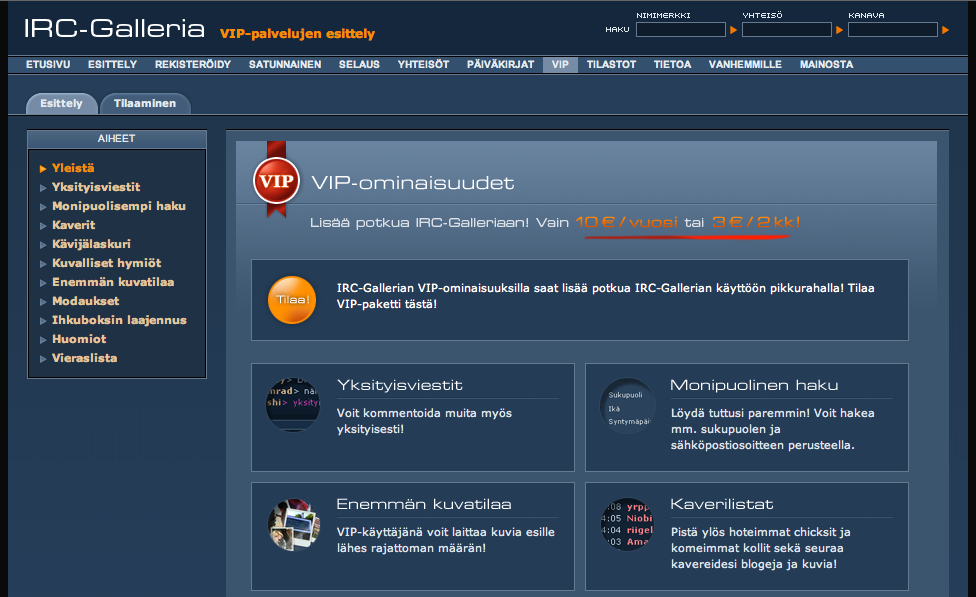Viewport: 976px width, 597px height.
Task: Go to Rekisteröidy in navigation bar
Action: coord(193,65)
